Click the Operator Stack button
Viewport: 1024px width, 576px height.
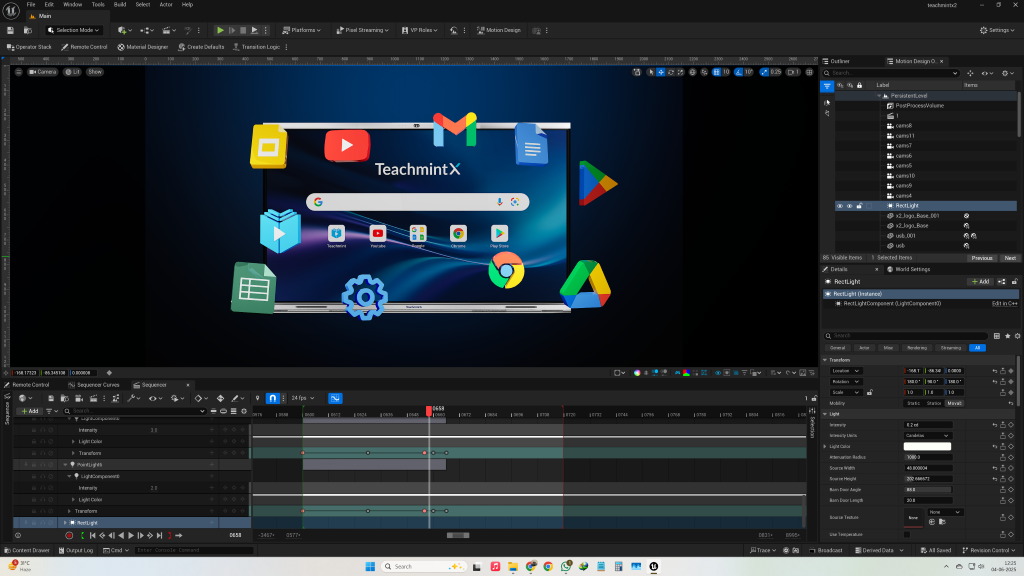[x=29, y=47]
